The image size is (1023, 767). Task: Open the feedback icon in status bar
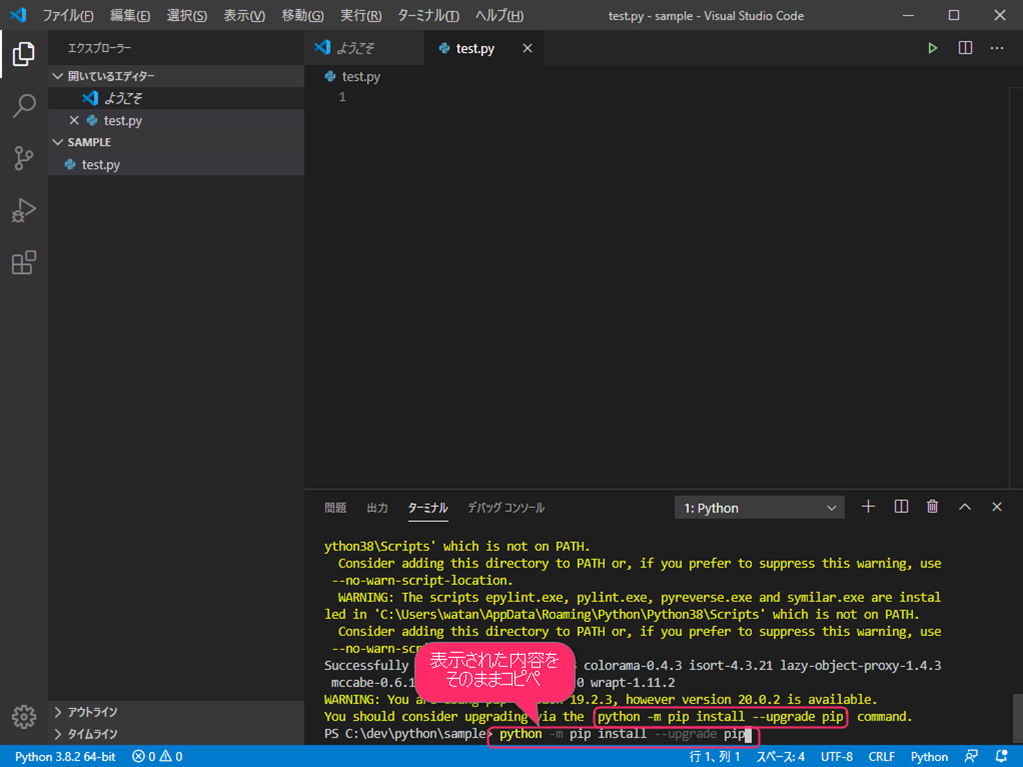(x=971, y=757)
